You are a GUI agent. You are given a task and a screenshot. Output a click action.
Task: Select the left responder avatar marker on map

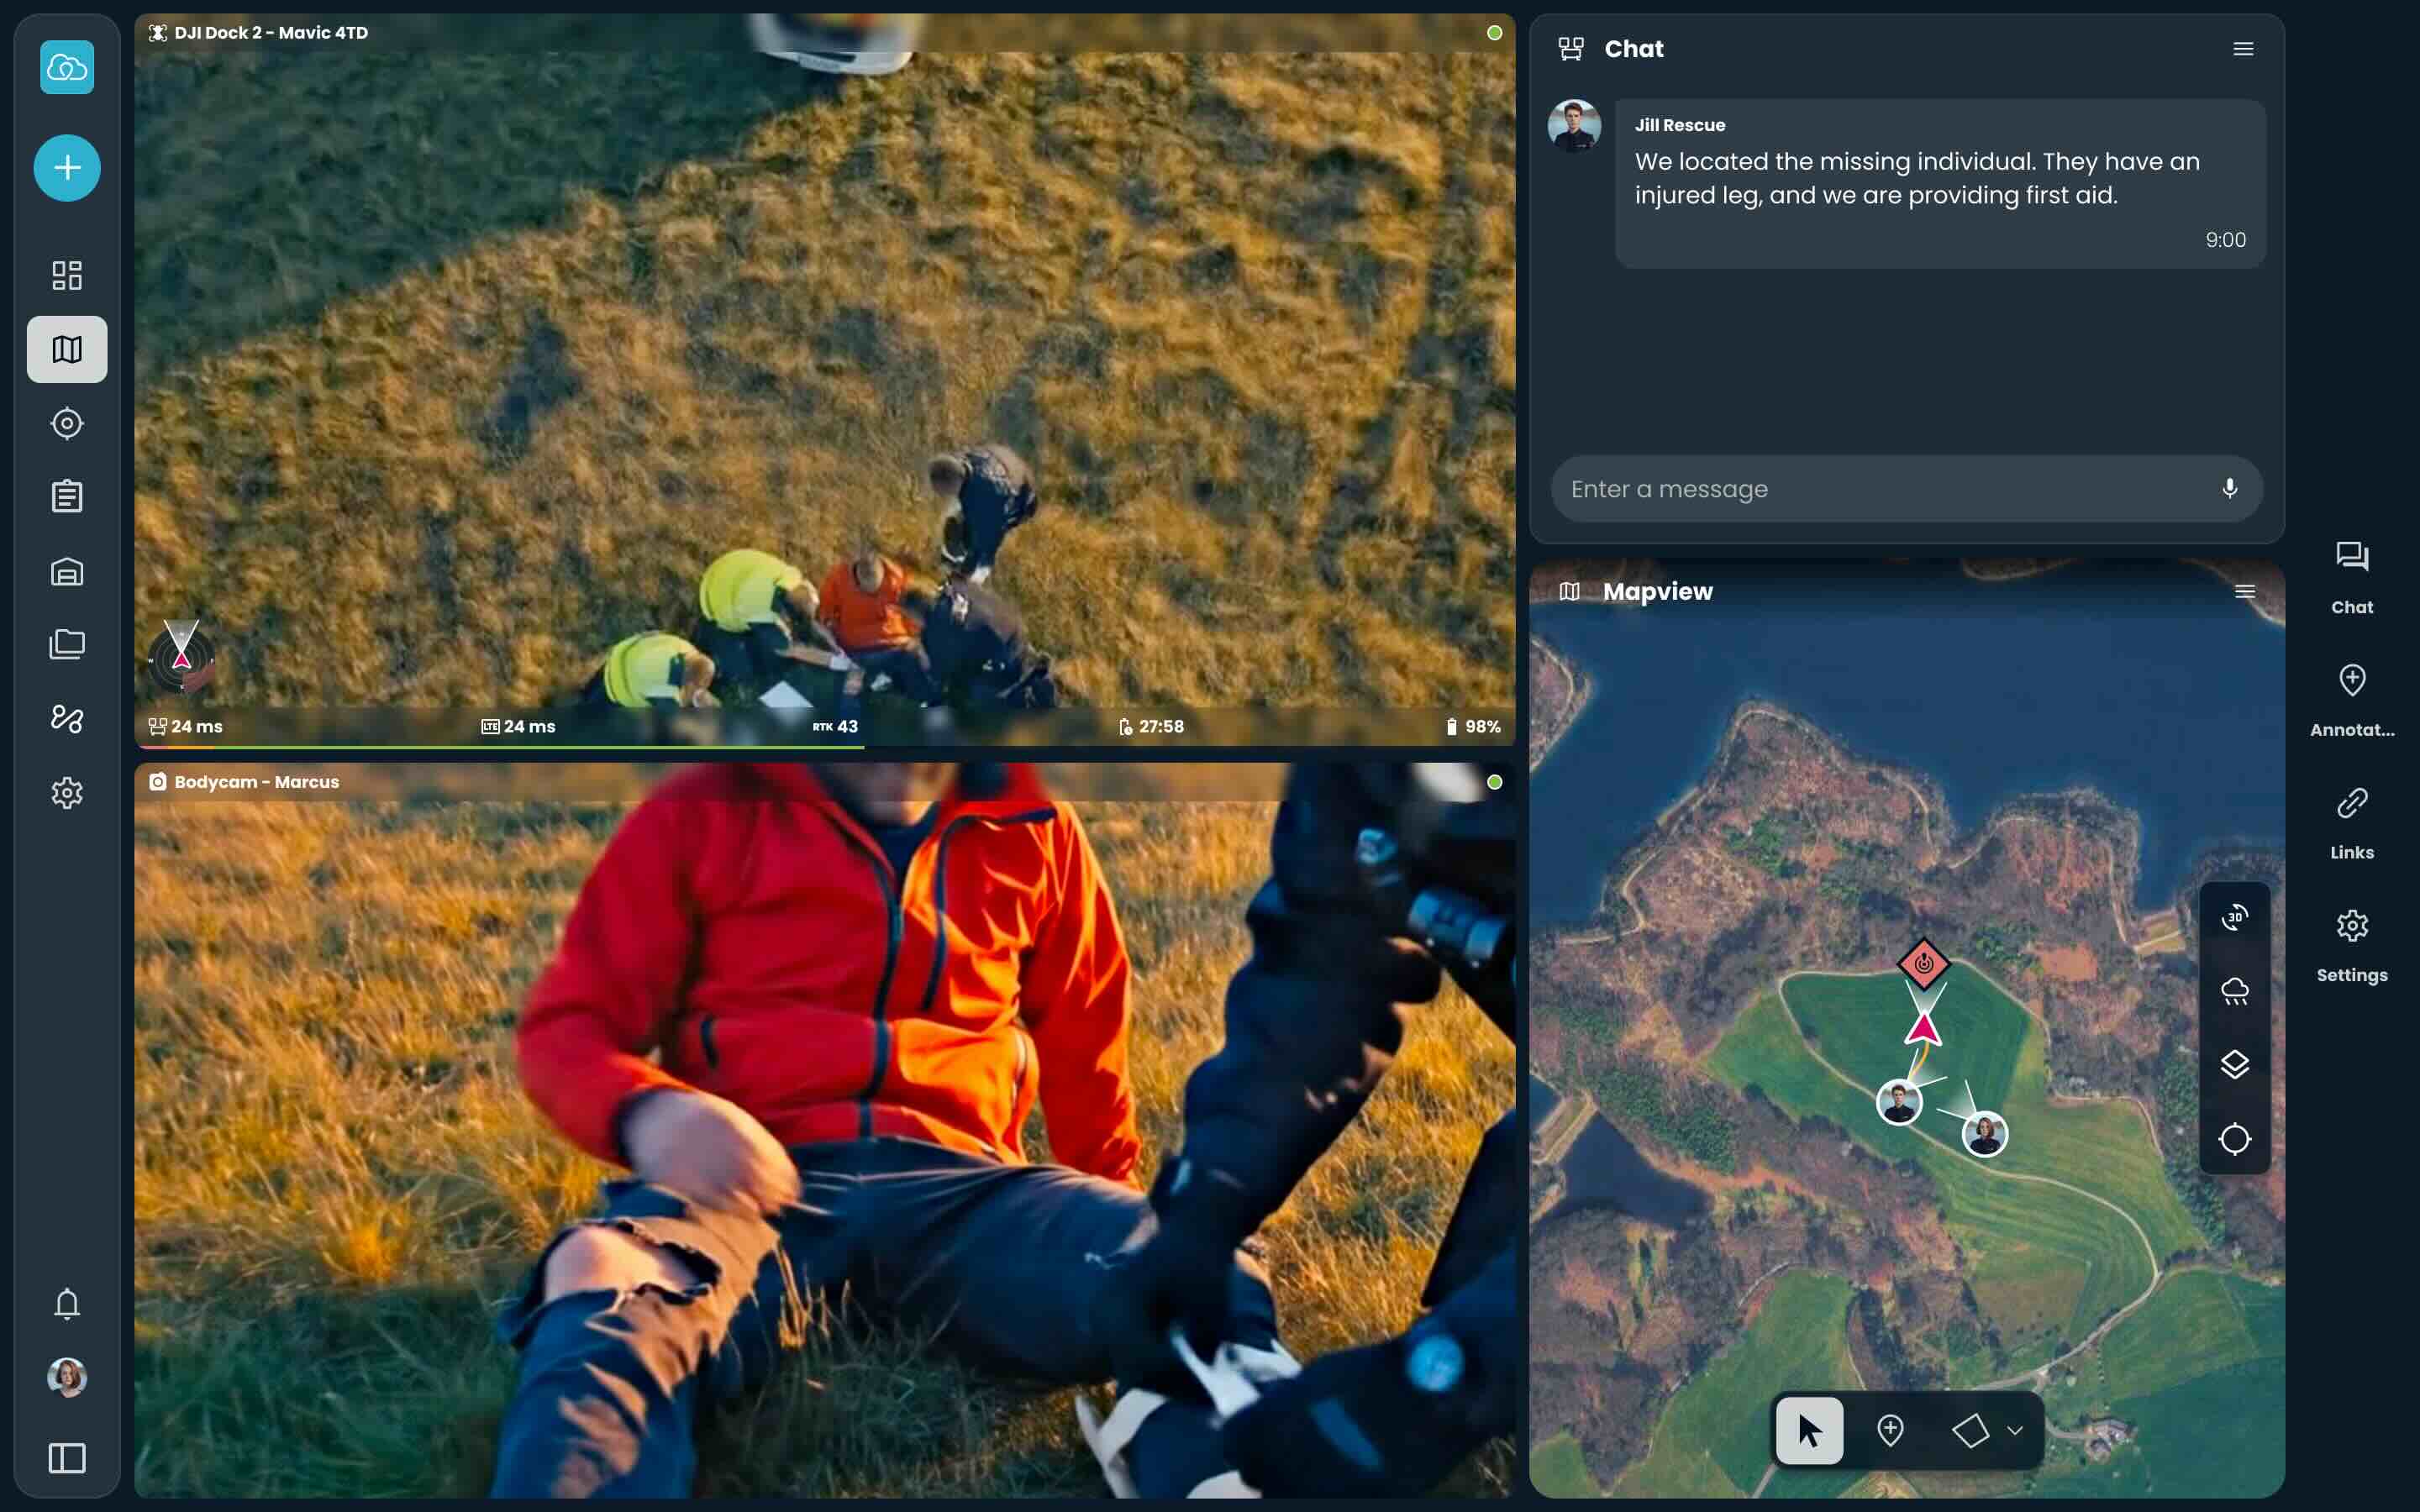1899,1103
